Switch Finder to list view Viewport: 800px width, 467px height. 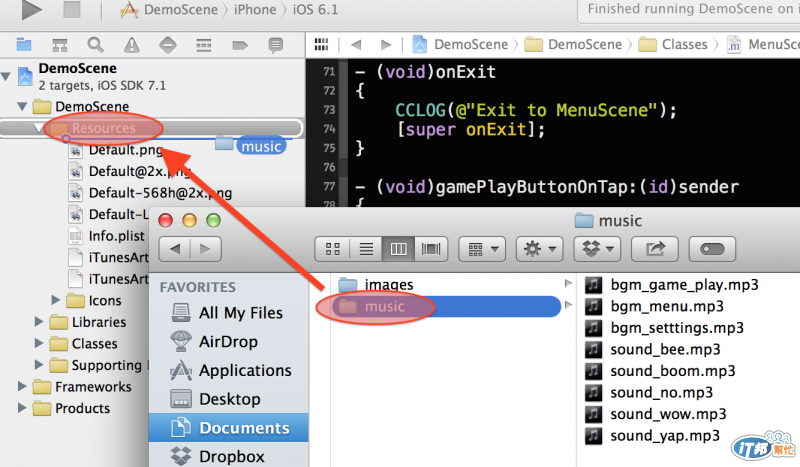click(x=366, y=249)
